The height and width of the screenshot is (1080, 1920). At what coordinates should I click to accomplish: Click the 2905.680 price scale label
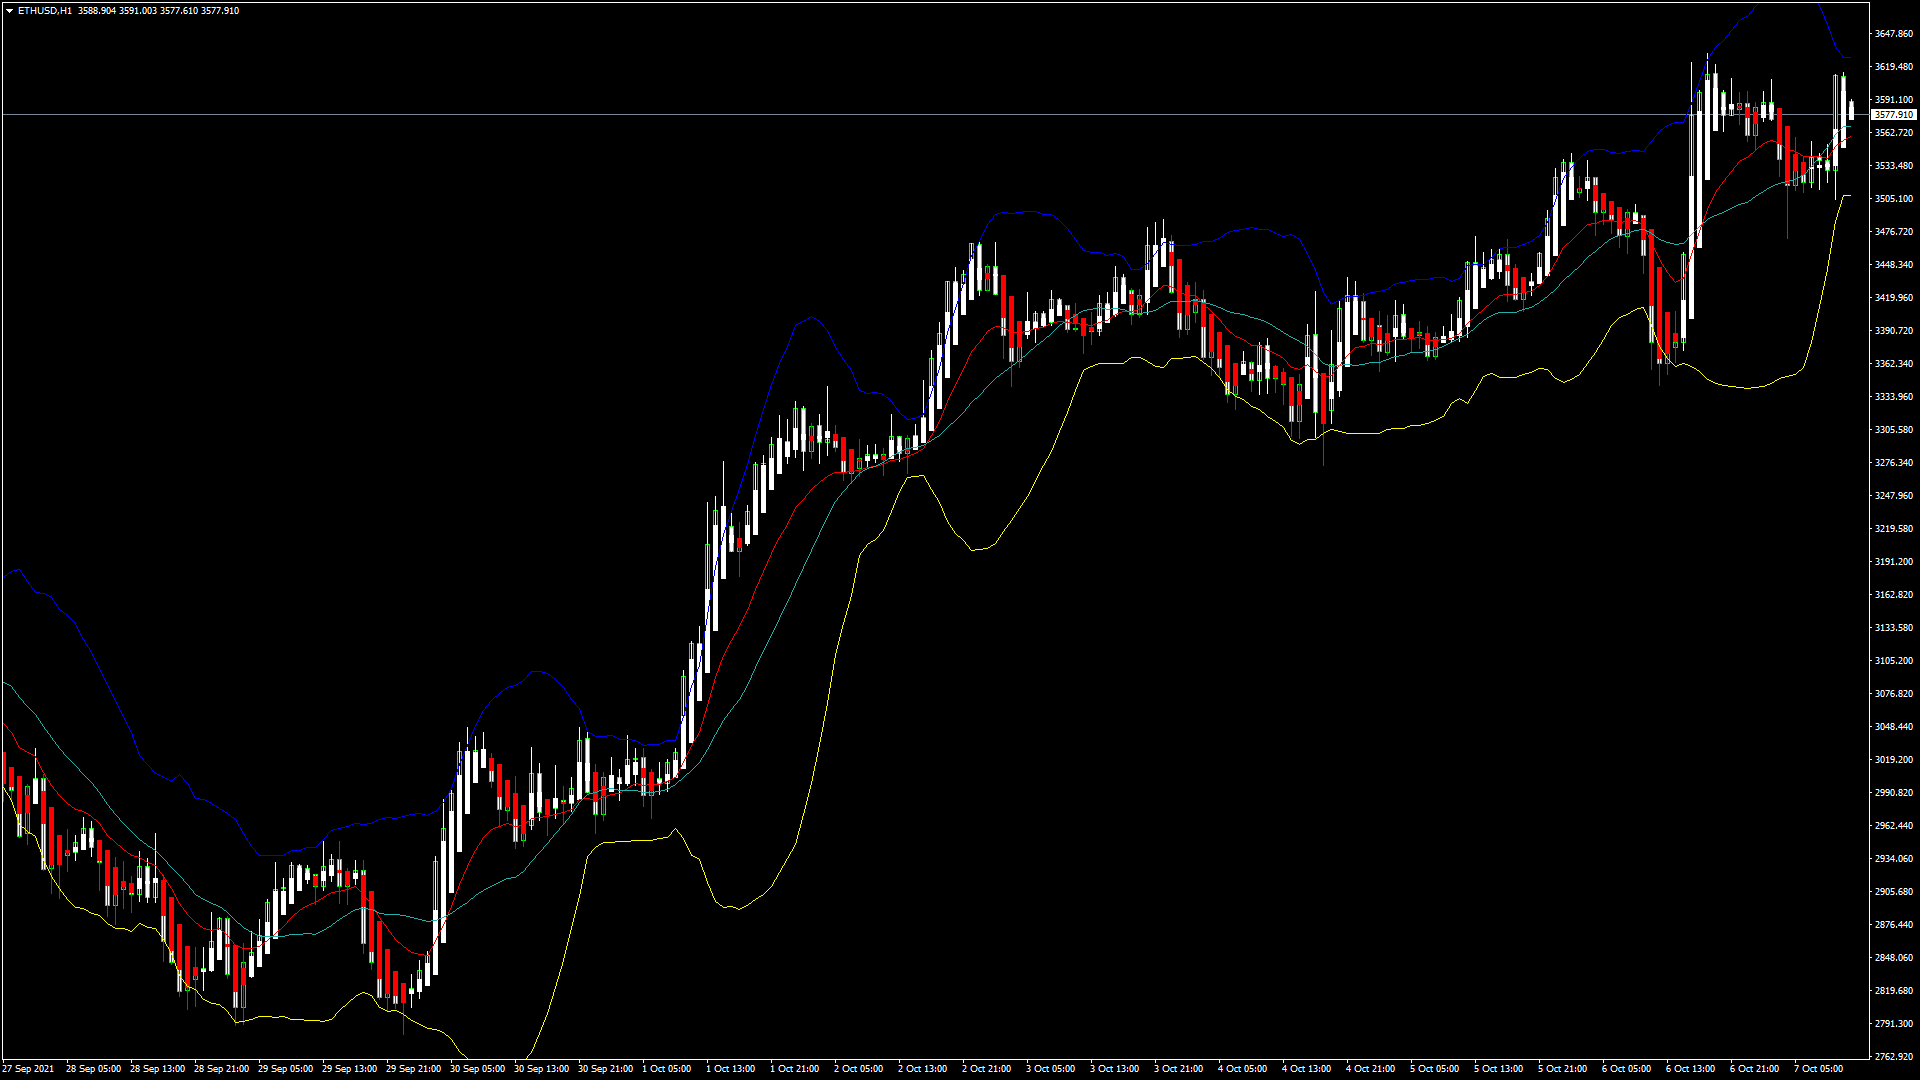1893,892
